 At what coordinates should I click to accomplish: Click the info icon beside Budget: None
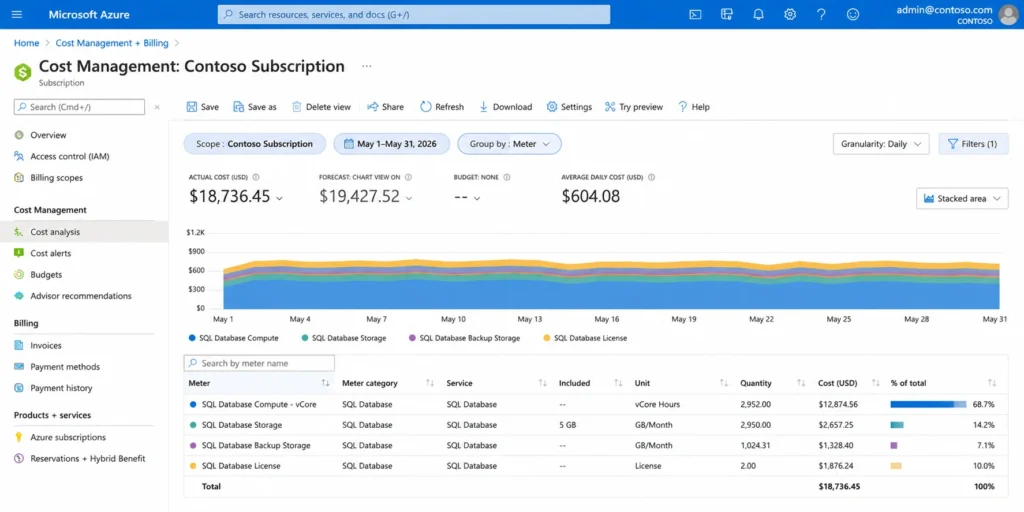[507, 177]
